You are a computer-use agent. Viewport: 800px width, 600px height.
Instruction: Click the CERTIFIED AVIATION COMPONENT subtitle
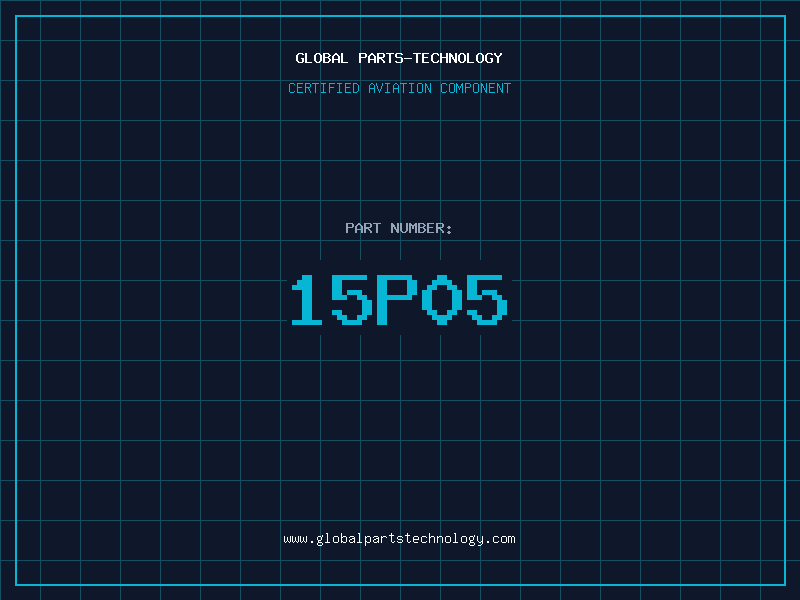point(399,88)
